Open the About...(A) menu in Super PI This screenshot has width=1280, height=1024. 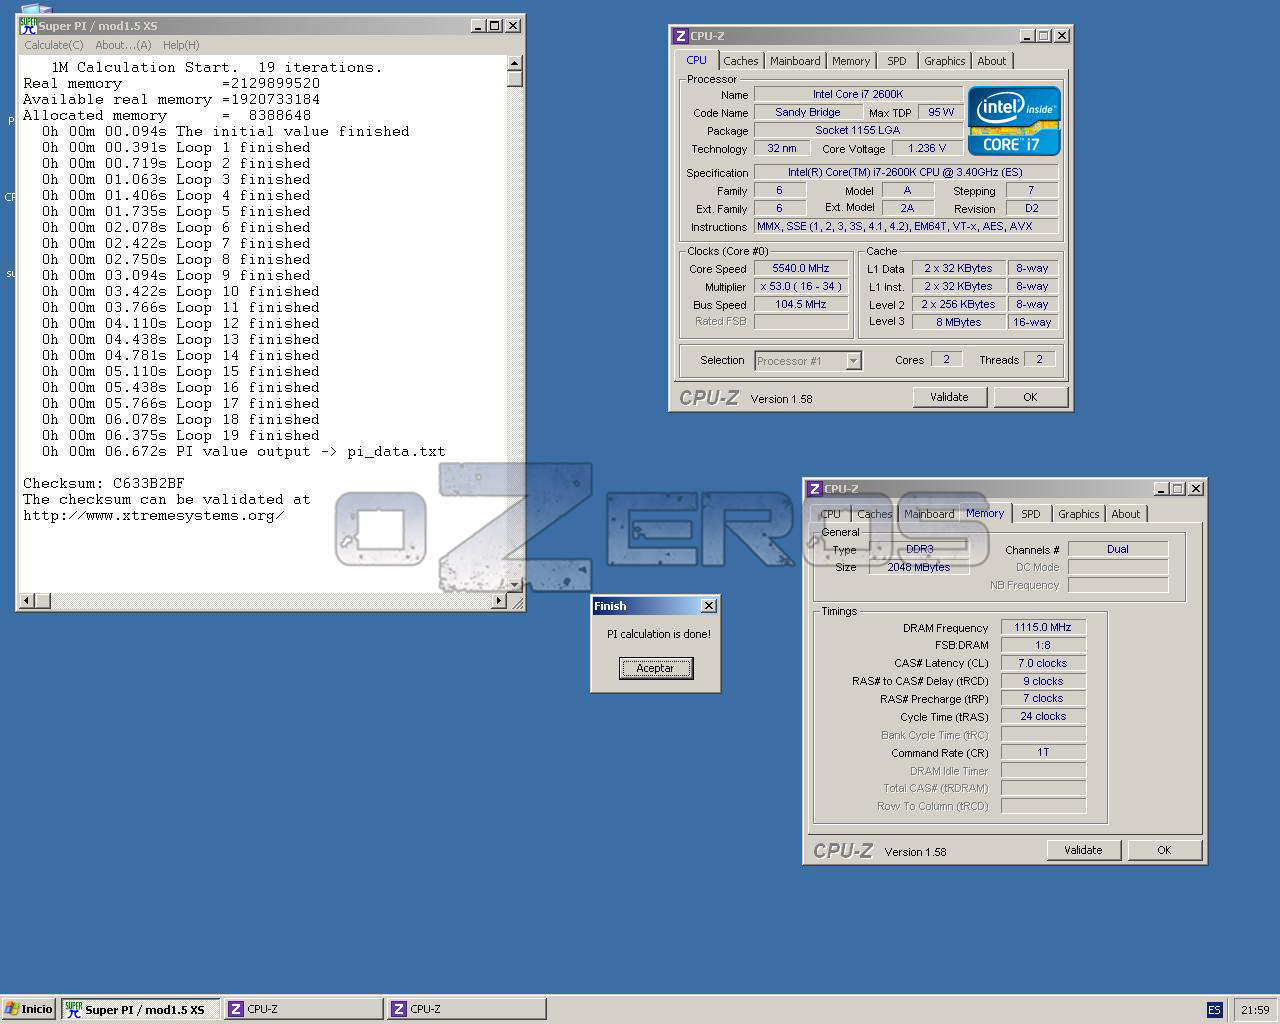(x=123, y=45)
